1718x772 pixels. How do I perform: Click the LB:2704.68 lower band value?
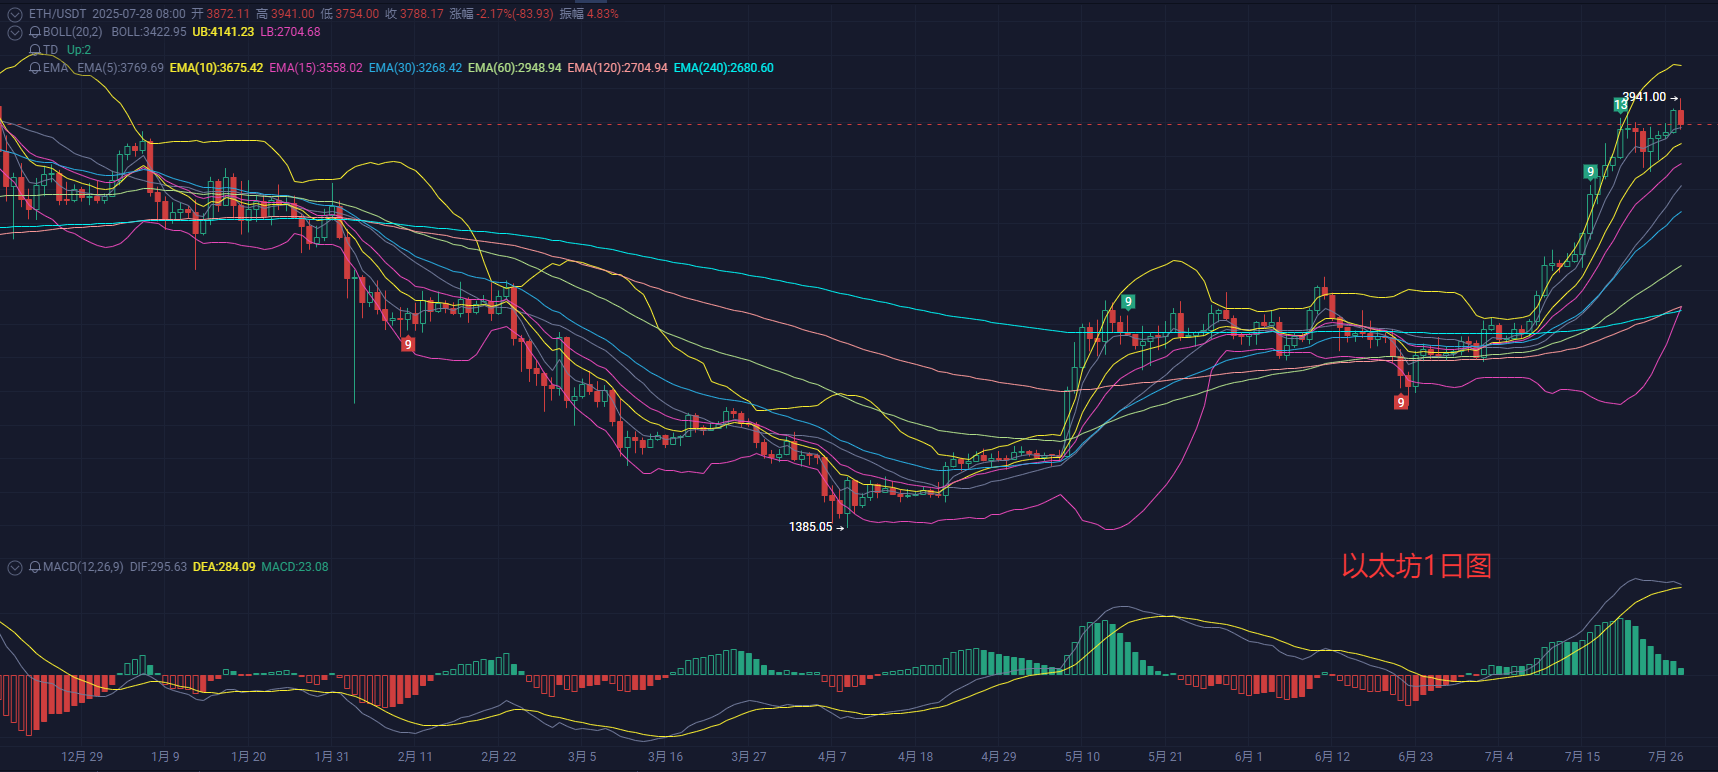[x=290, y=32]
